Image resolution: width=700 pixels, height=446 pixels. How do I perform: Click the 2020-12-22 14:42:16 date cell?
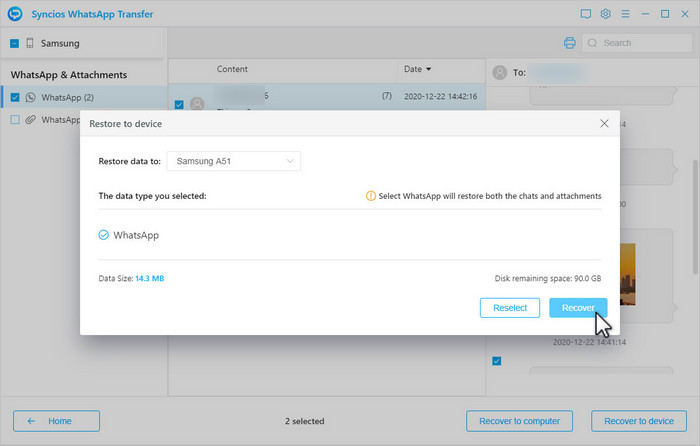tap(441, 96)
